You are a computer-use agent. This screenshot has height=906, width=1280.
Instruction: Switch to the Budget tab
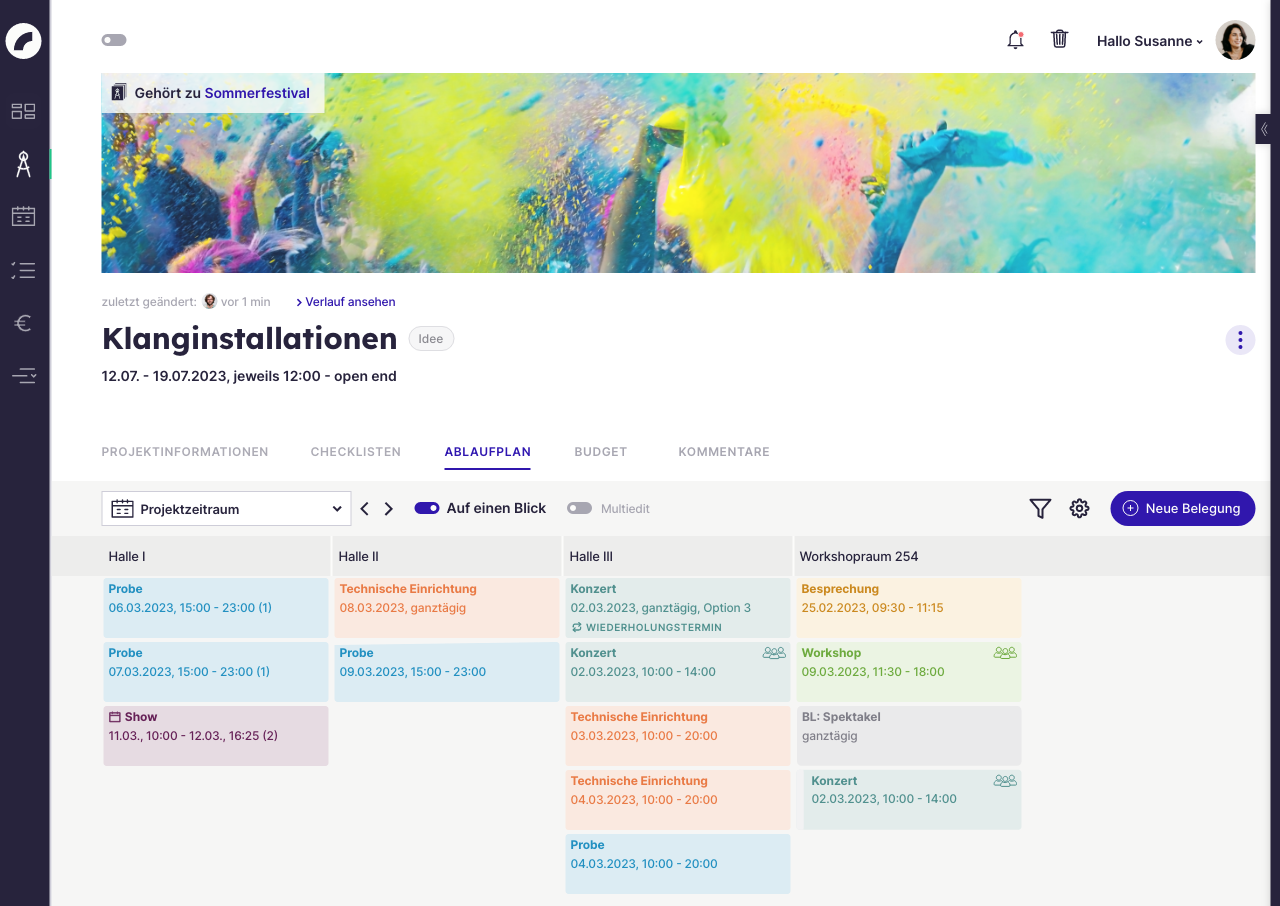pyautogui.click(x=600, y=452)
